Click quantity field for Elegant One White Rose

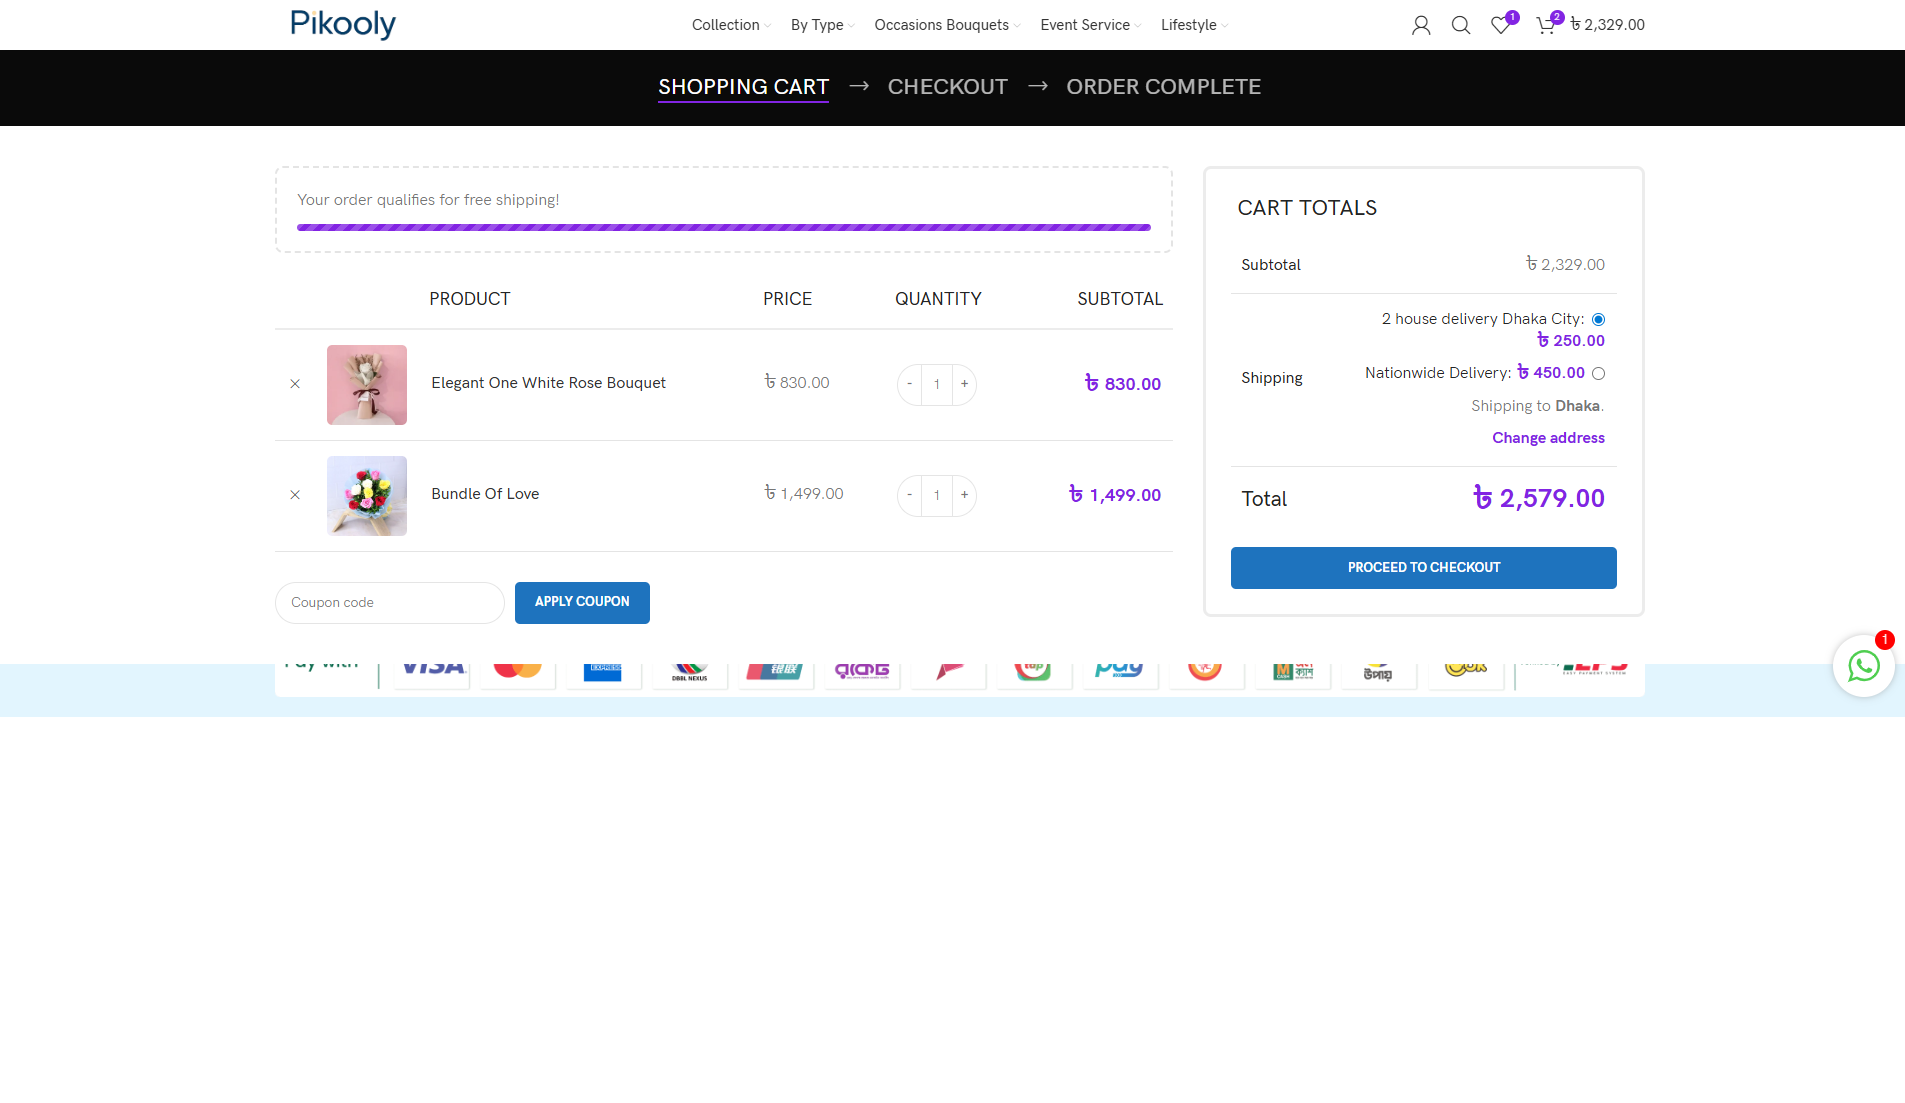(x=937, y=384)
